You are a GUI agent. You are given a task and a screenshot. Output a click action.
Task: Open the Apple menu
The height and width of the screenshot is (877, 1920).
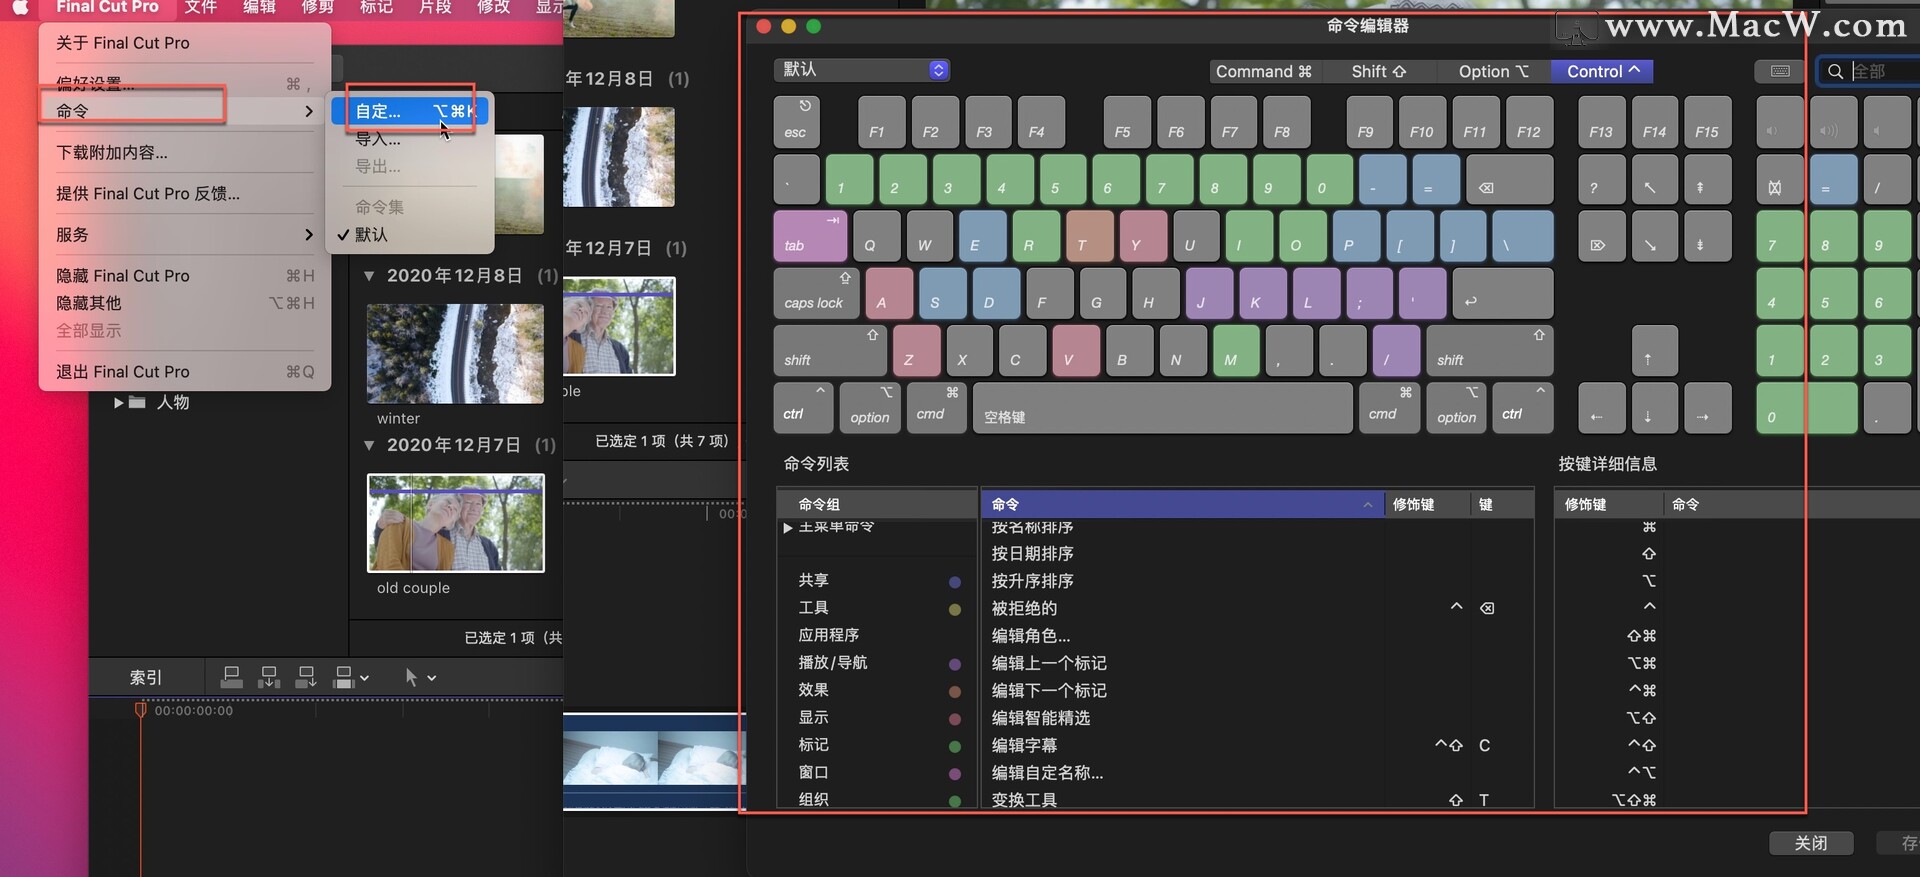pos(20,7)
